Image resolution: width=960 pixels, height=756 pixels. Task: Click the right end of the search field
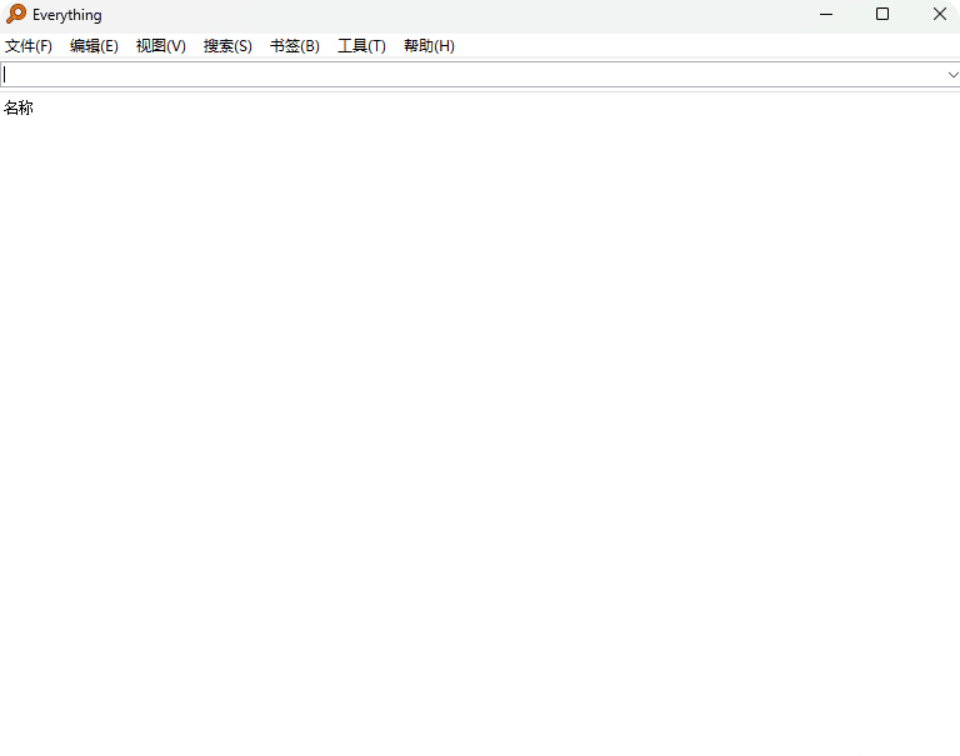click(x=920, y=75)
